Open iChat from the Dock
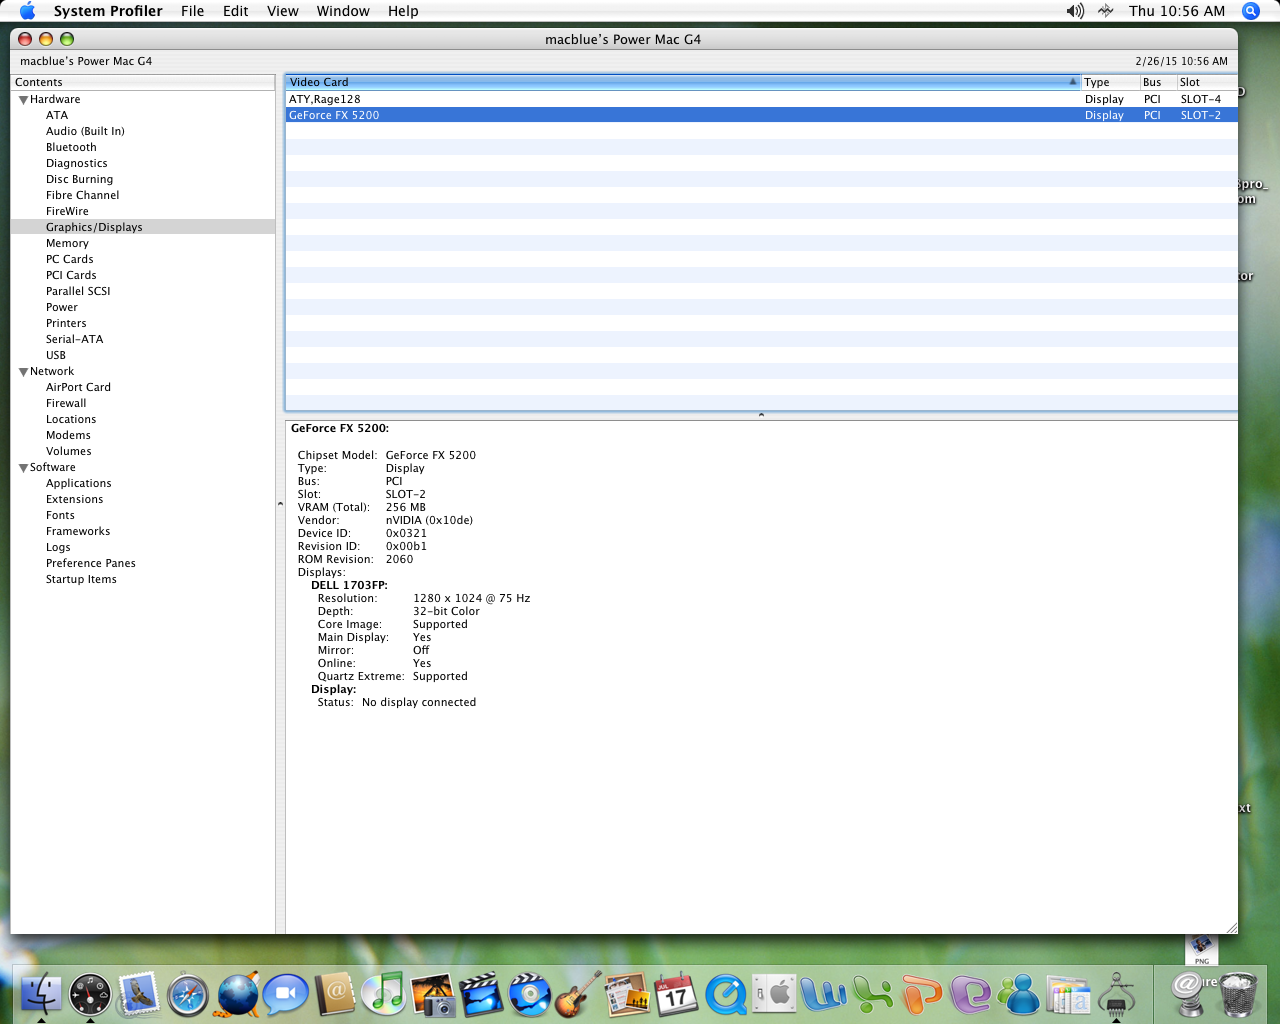 286,994
